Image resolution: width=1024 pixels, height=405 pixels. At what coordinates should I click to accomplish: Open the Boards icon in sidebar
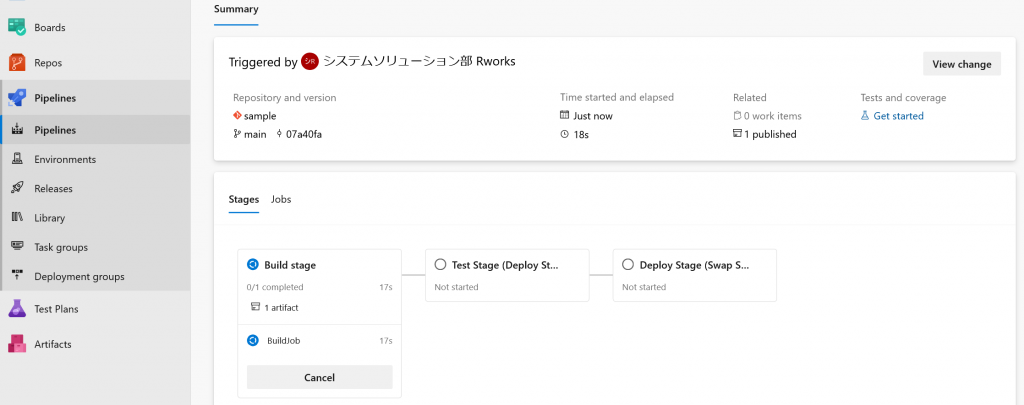coord(17,27)
